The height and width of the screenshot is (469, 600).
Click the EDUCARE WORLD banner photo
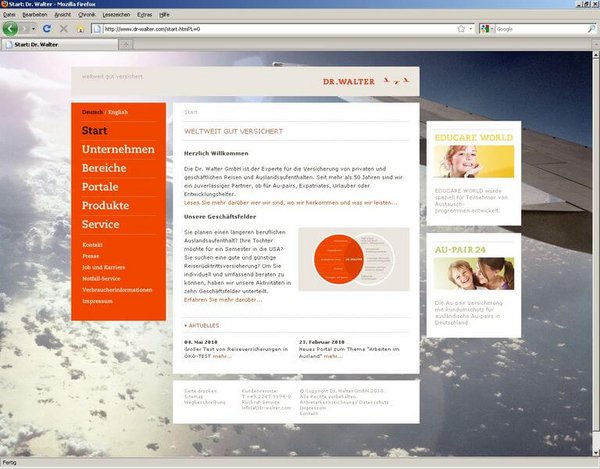[474, 161]
